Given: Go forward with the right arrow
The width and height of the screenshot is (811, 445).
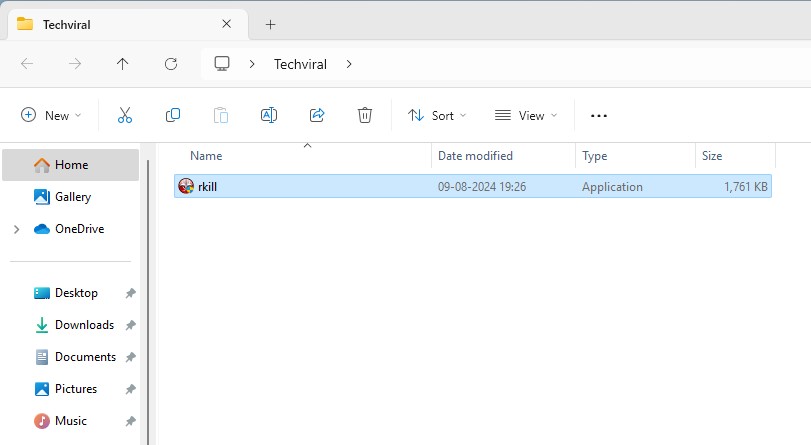Looking at the screenshot, I should [75, 64].
